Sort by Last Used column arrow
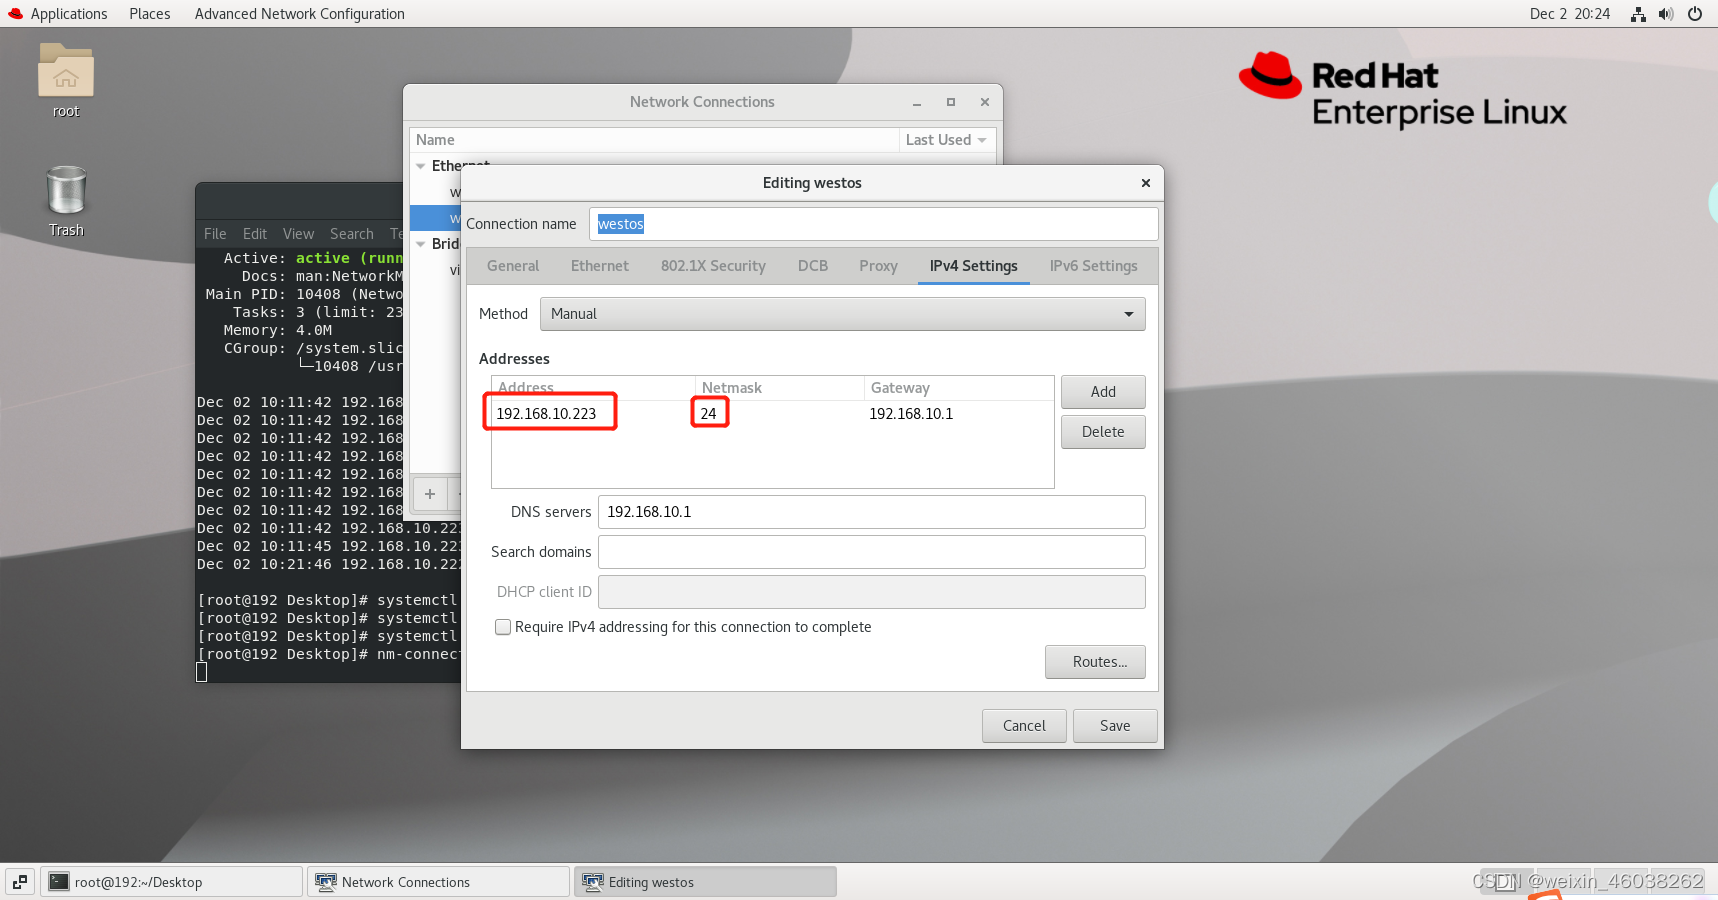The image size is (1718, 900). point(982,140)
